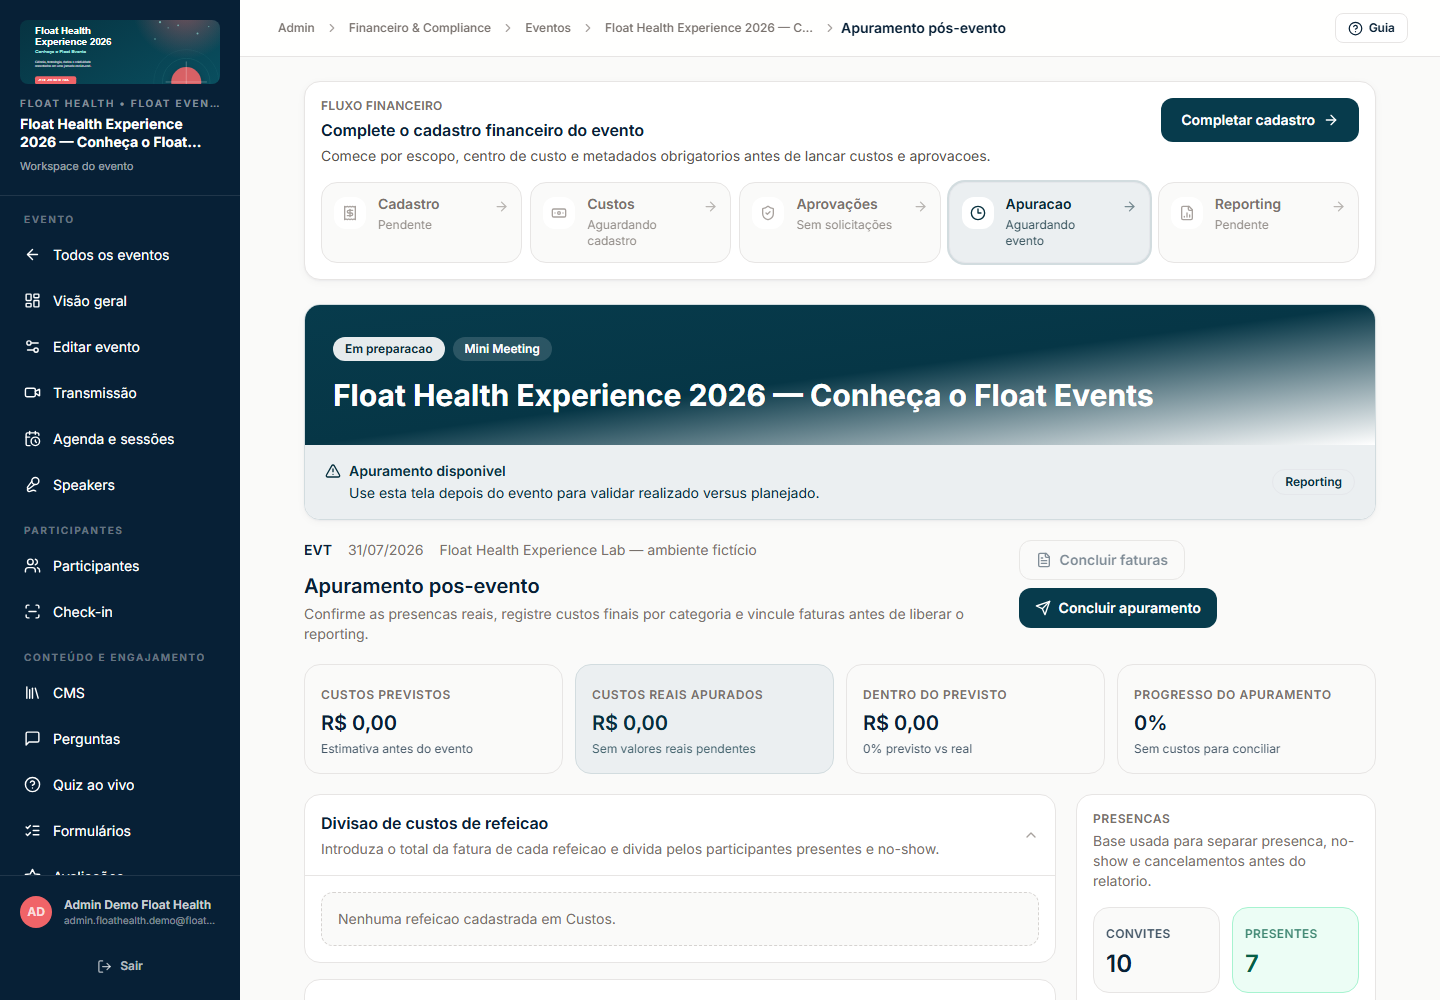This screenshot has width=1440, height=1000.
Task: Click the Convites 10 counter
Action: point(1156,950)
